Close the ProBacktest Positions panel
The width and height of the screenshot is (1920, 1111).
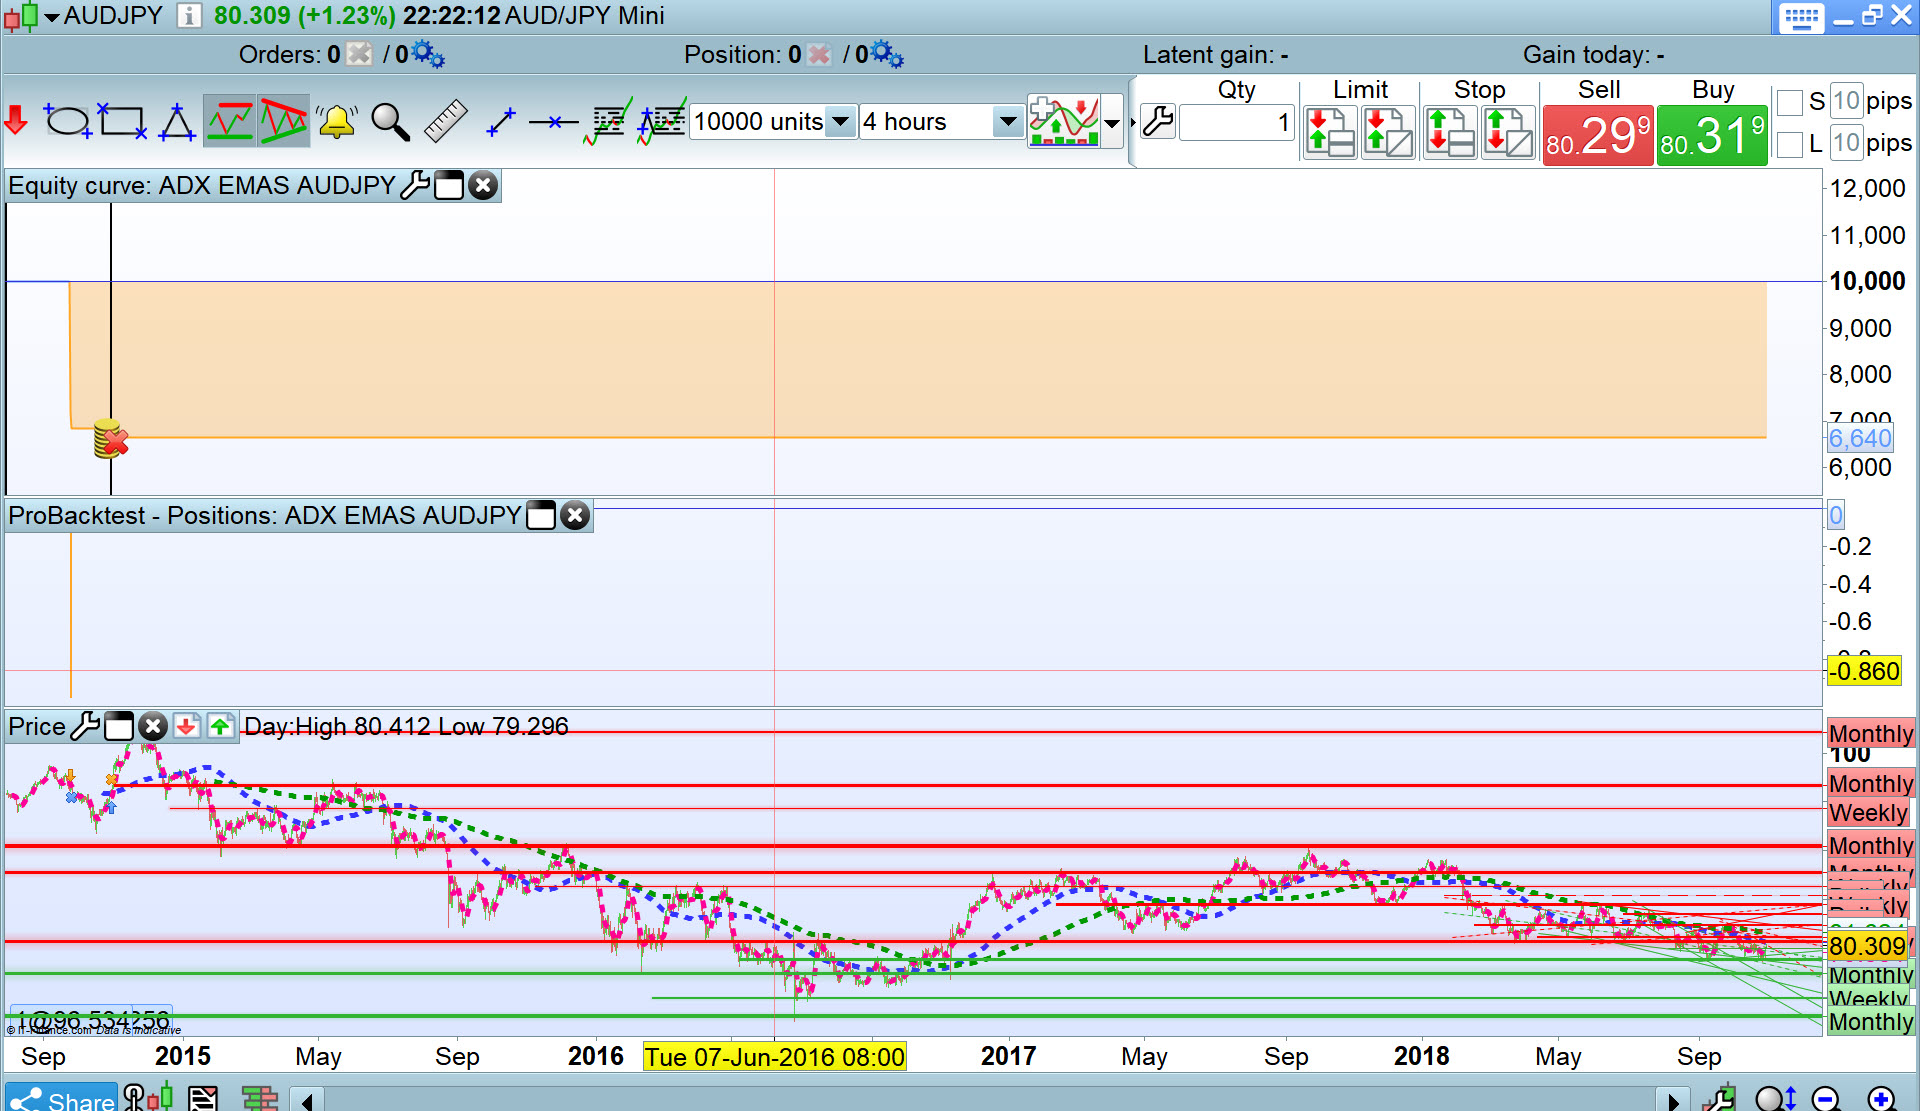[575, 515]
